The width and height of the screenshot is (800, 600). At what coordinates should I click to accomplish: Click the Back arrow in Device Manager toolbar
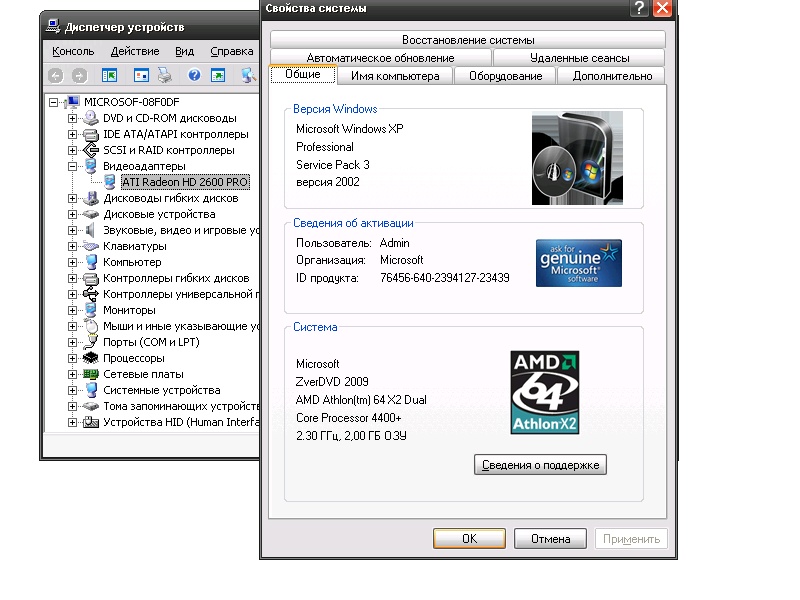[56, 76]
